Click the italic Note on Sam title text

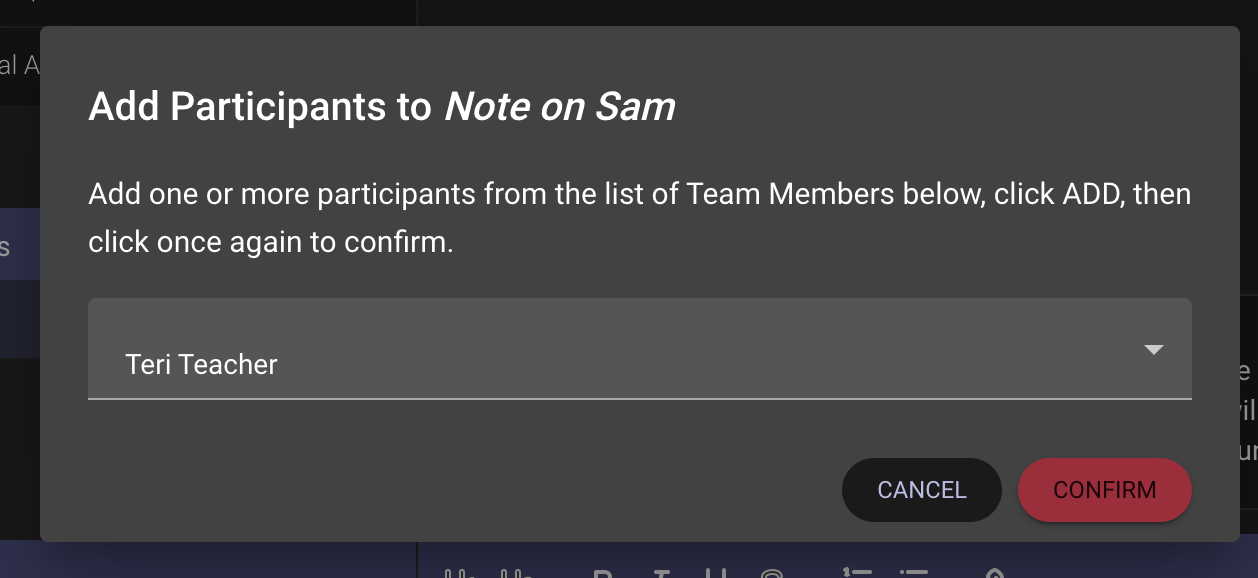[x=559, y=106]
